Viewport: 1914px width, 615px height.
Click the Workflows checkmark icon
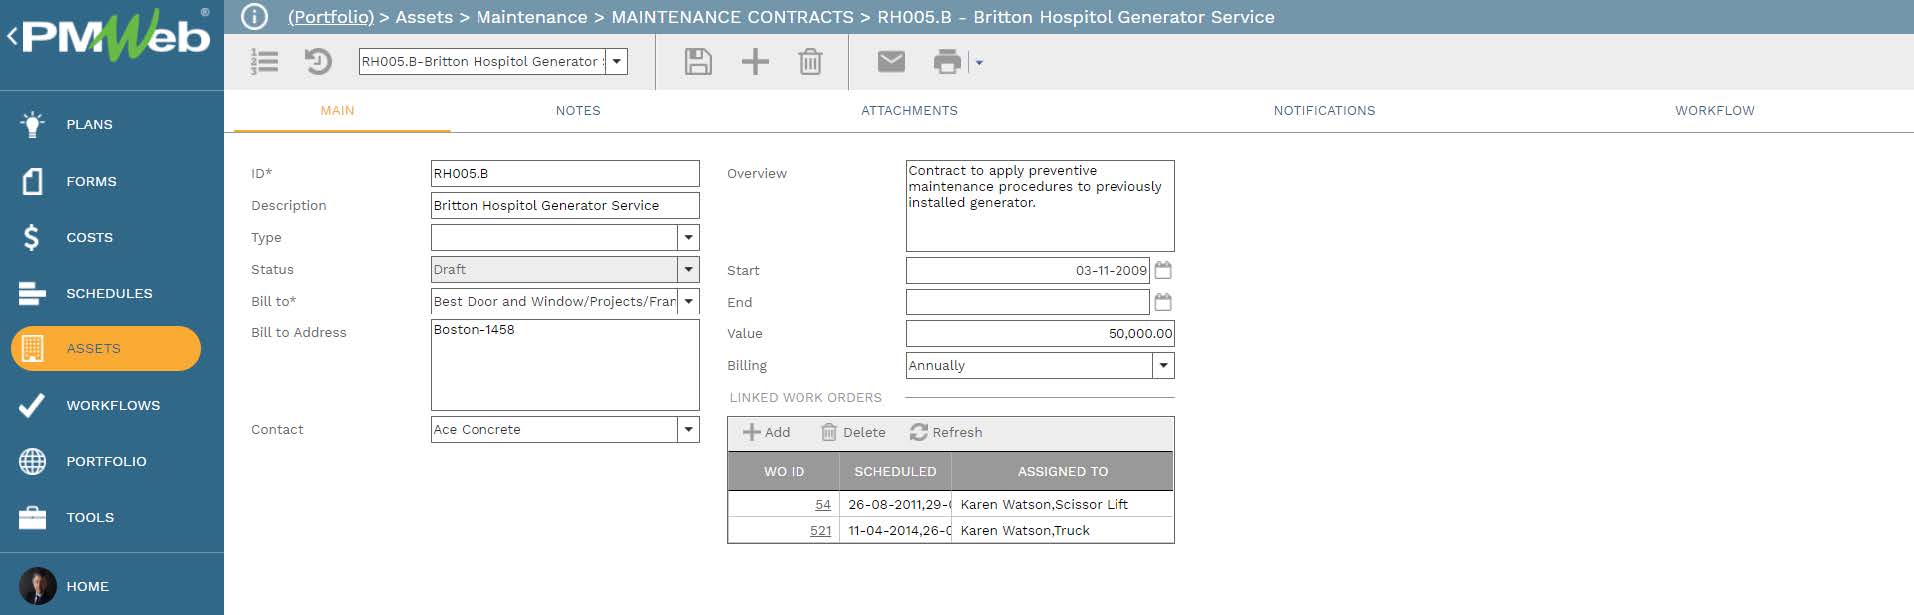click(x=32, y=405)
